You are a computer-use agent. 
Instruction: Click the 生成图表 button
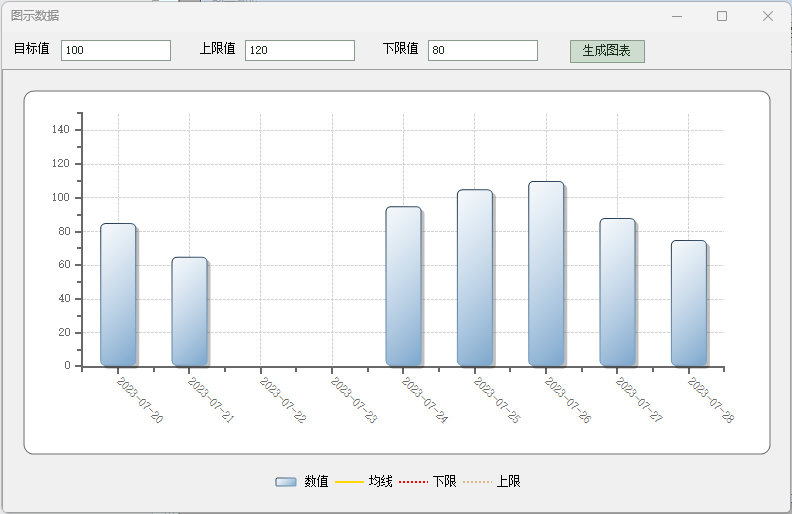tap(607, 51)
